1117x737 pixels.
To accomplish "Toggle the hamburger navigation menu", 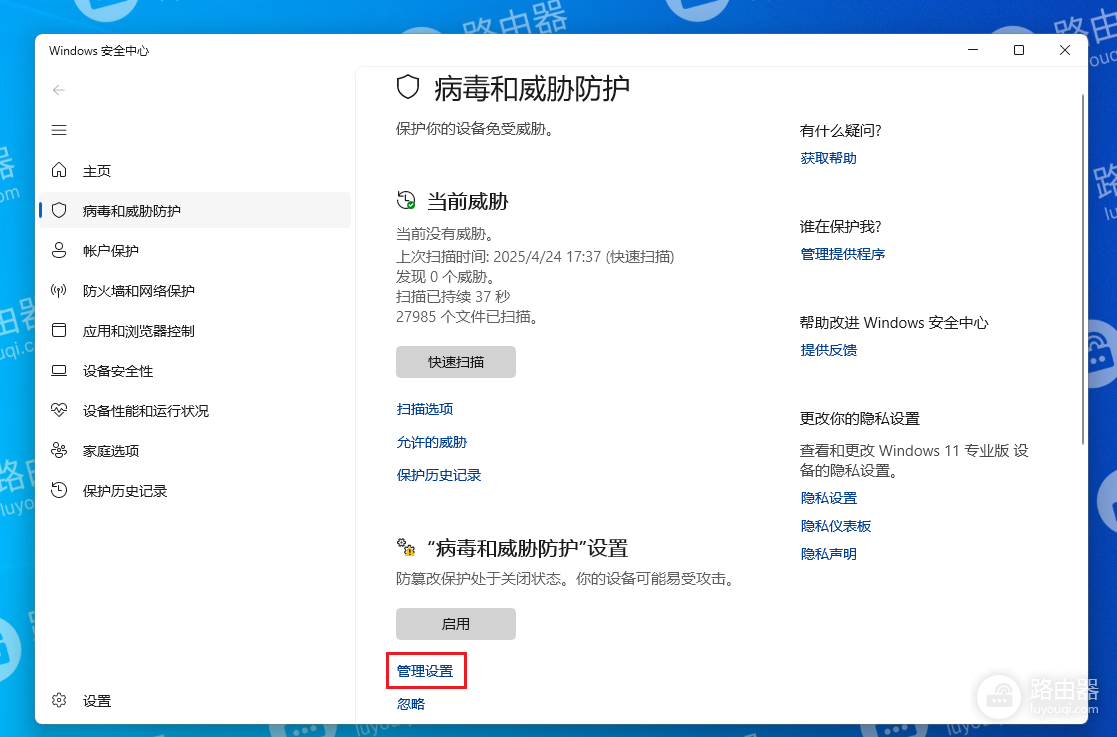I will pos(59,130).
